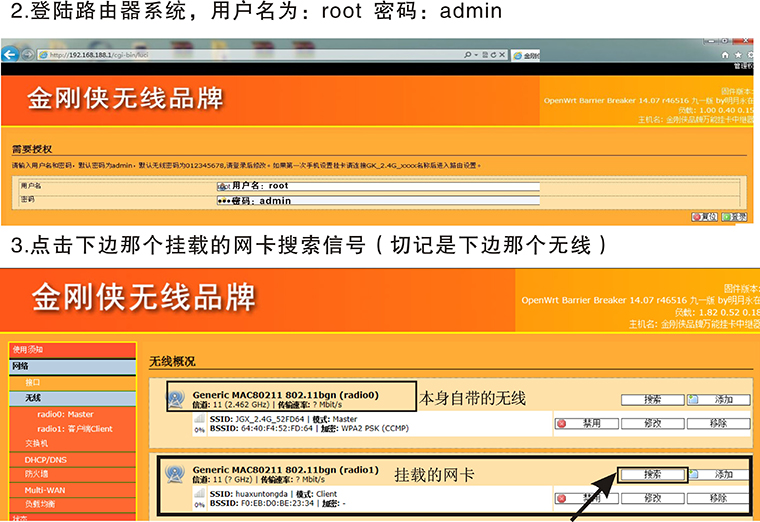Click the 无线概况 heading text
The width and height of the screenshot is (760, 522).
point(172,362)
